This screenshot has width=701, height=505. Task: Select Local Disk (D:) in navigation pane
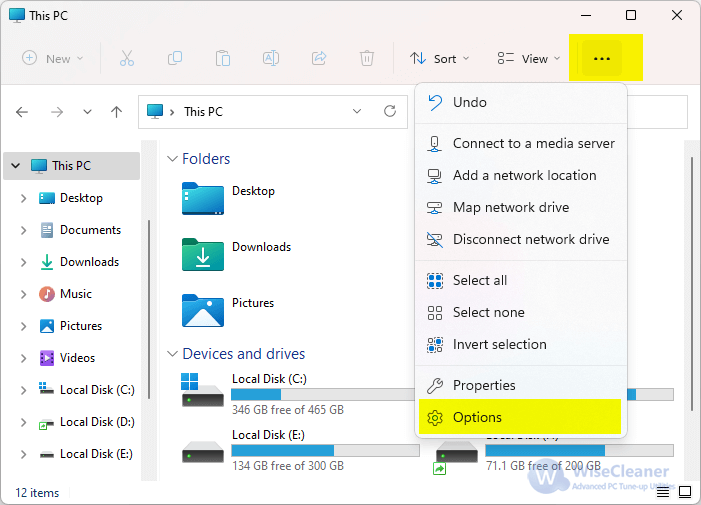(x=97, y=422)
